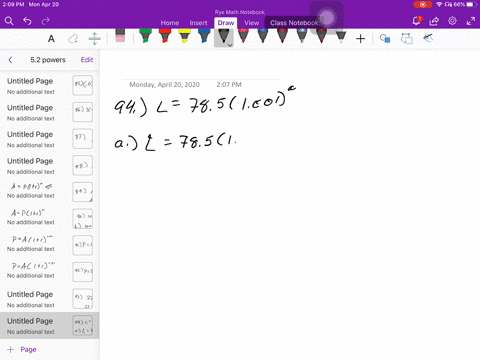Viewport: 480px width, 360px height.
Task: Tap the page time '2:07 PM'
Action: point(229,85)
